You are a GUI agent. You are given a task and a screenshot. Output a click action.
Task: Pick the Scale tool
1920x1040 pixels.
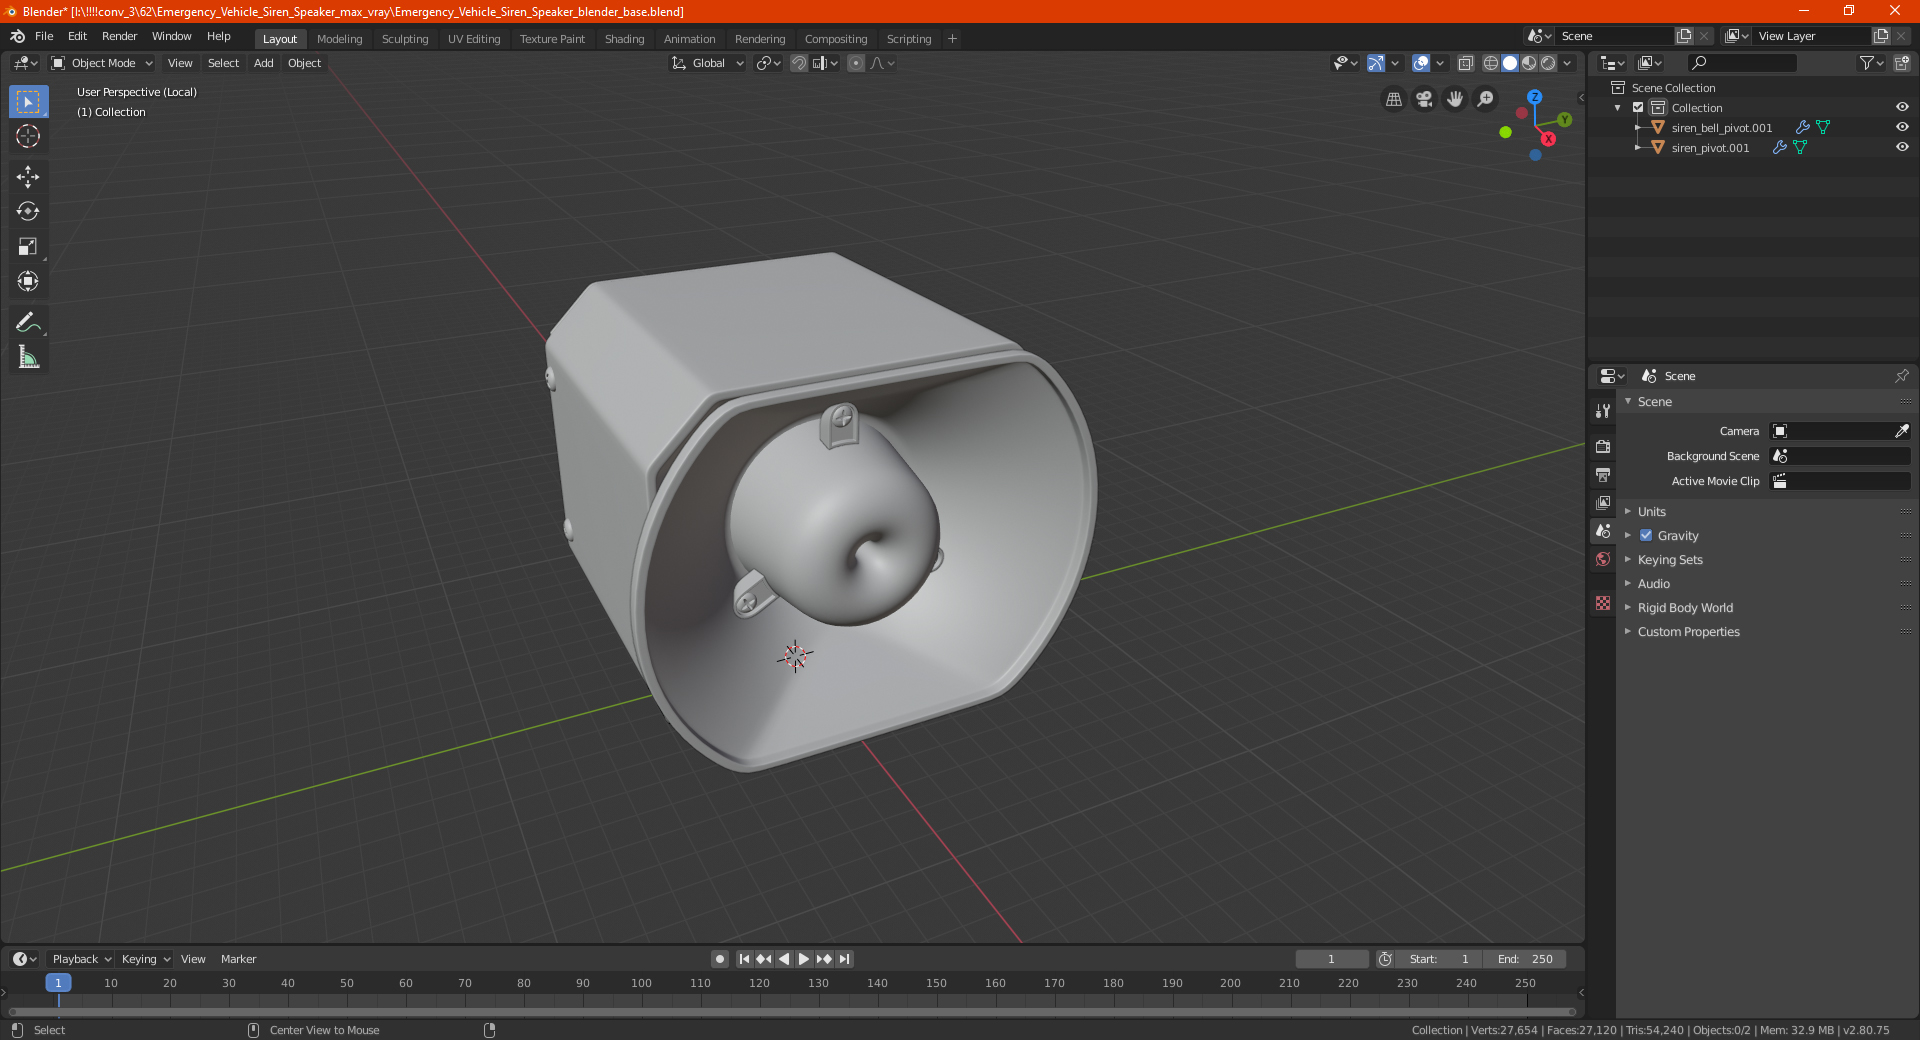click(28, 246)
